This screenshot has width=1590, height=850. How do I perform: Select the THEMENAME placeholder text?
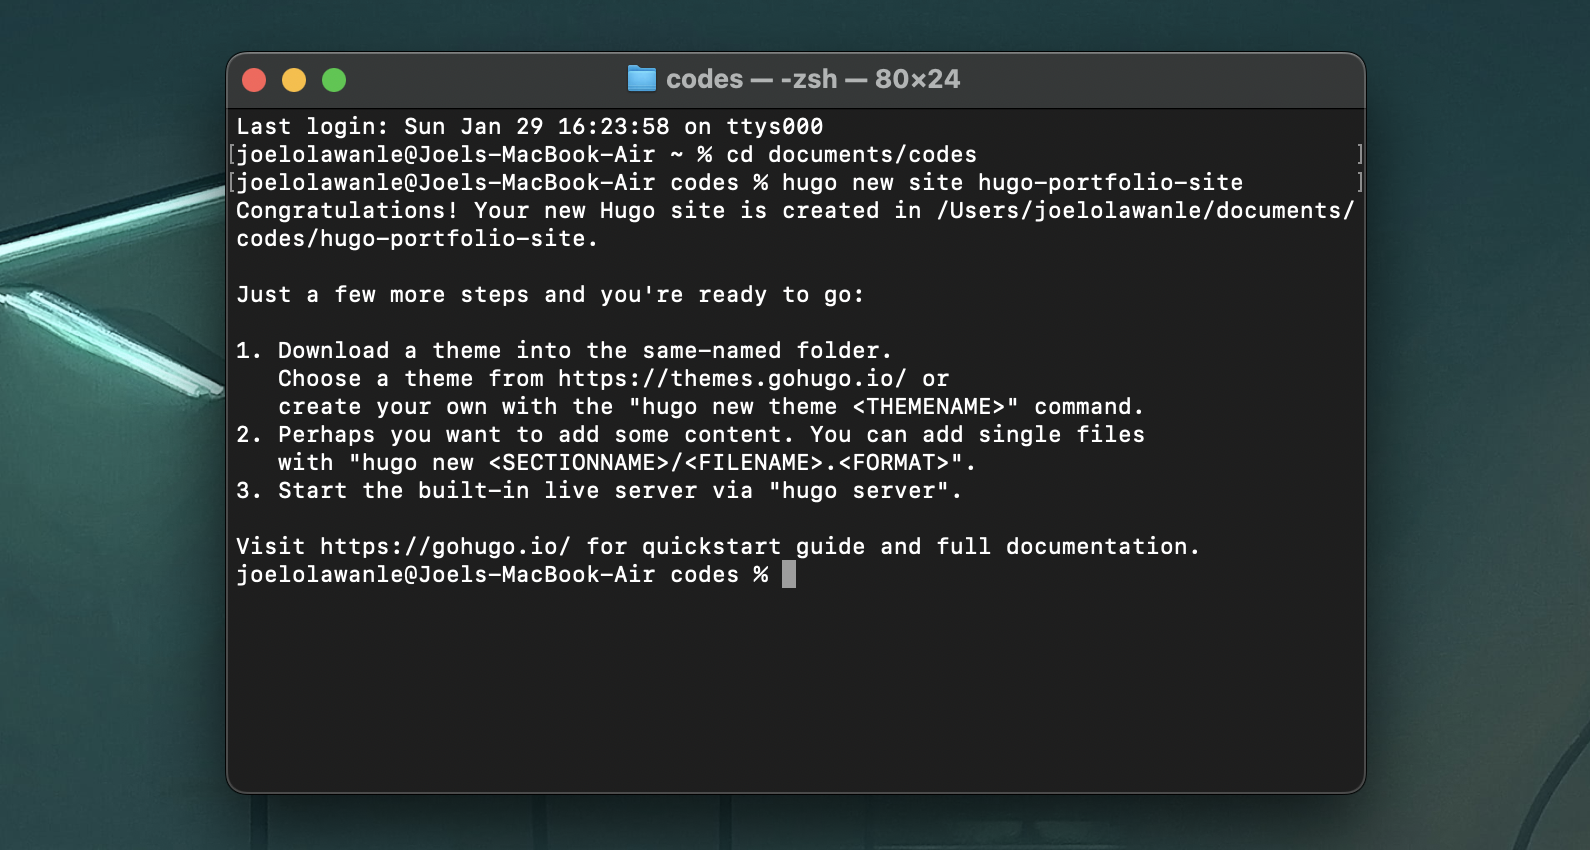(x=930, y=406)
